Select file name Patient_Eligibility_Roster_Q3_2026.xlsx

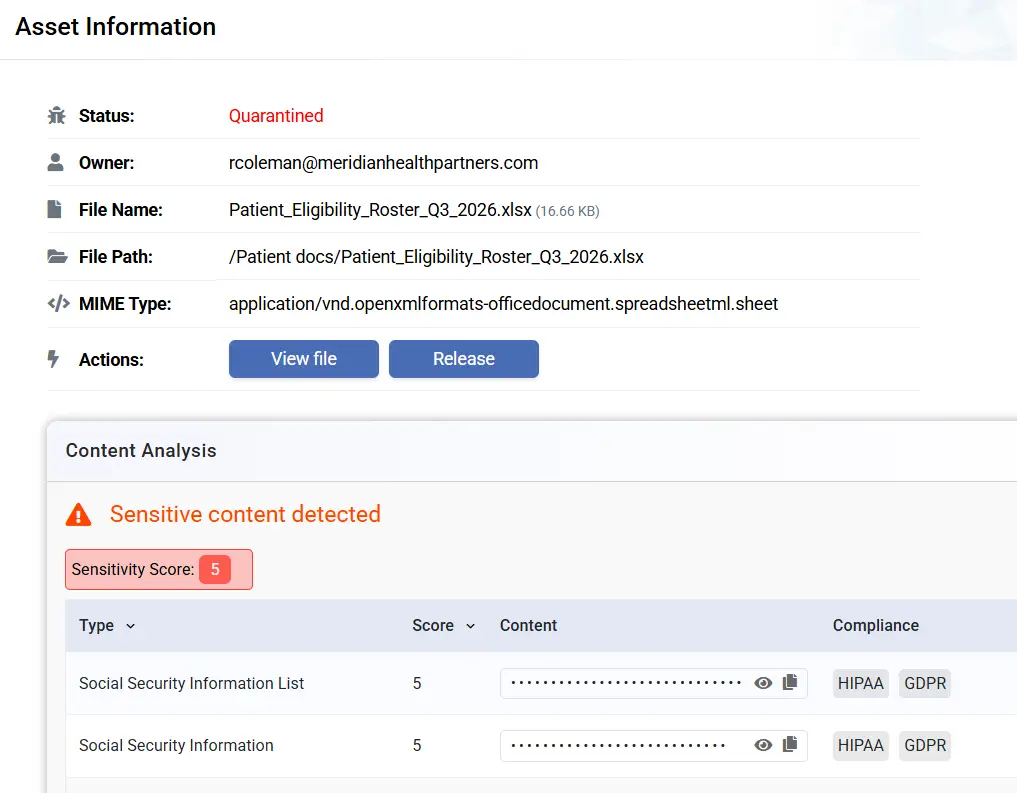pos(380,210)
